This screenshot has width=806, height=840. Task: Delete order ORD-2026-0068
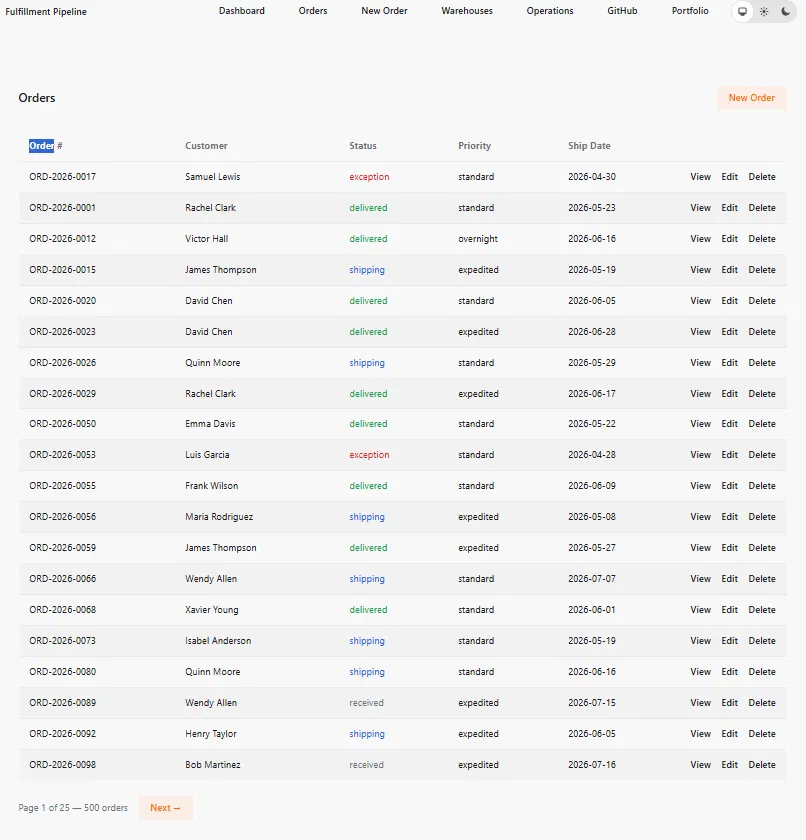click(x=762, y=610)
